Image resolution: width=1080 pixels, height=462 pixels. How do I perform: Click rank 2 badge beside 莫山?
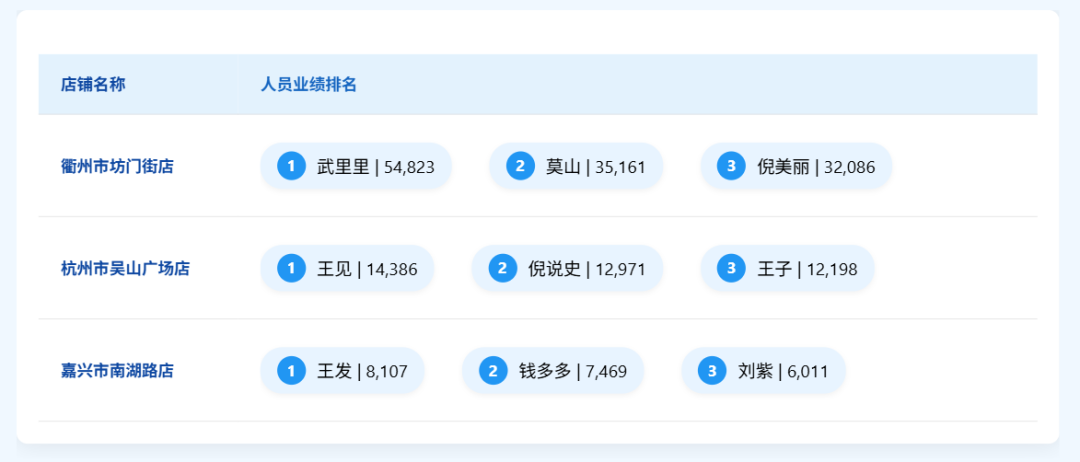520,166
